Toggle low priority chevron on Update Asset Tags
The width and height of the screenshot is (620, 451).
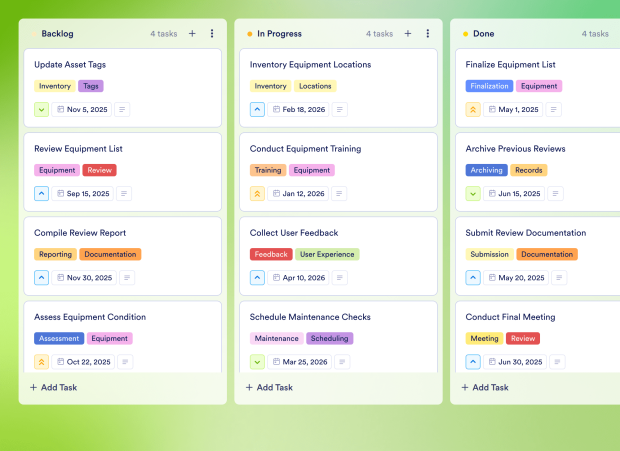point(41,109)
